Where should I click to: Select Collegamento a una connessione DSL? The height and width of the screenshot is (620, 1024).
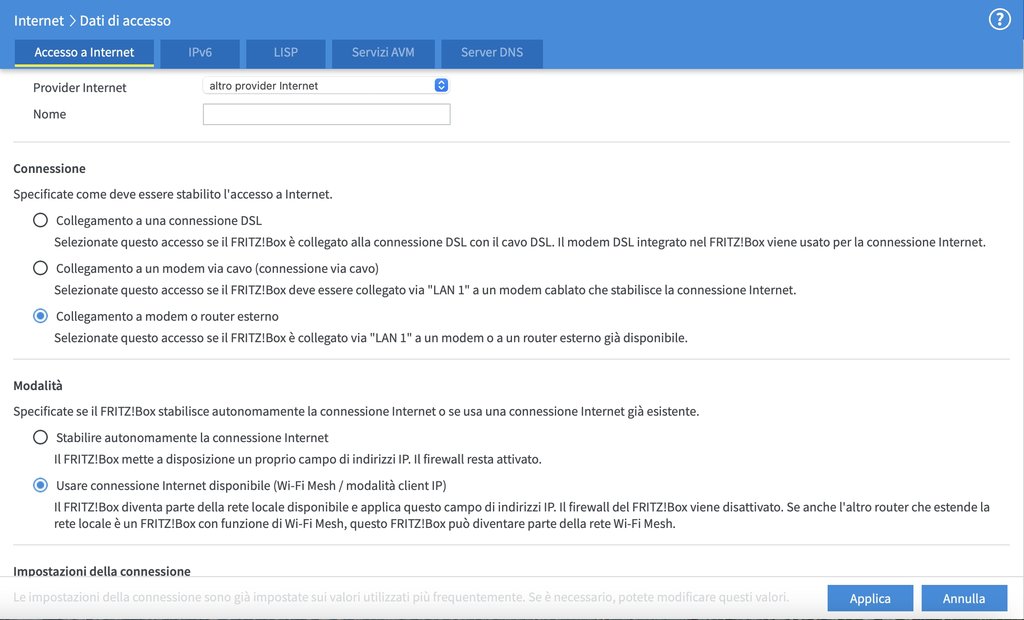40,220
